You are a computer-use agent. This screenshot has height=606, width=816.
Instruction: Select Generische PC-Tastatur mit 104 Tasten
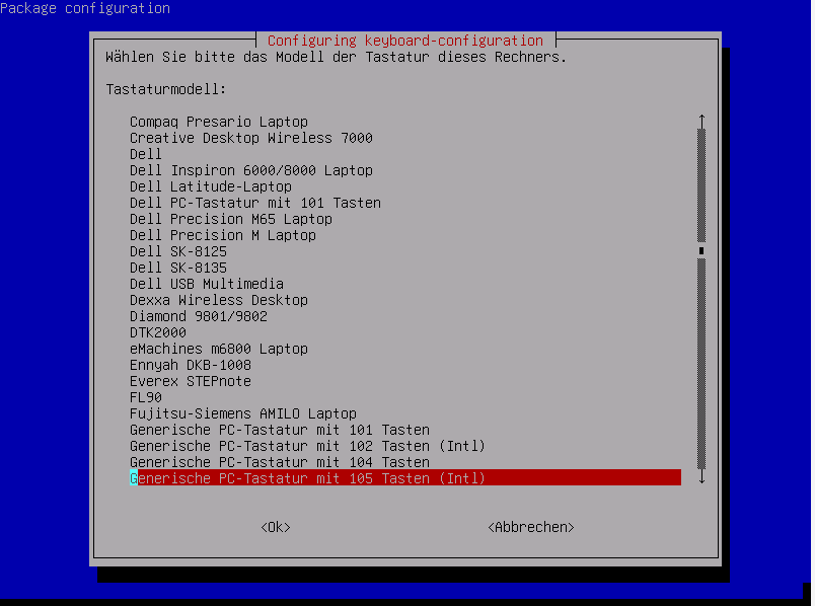[x=279, y=462]
